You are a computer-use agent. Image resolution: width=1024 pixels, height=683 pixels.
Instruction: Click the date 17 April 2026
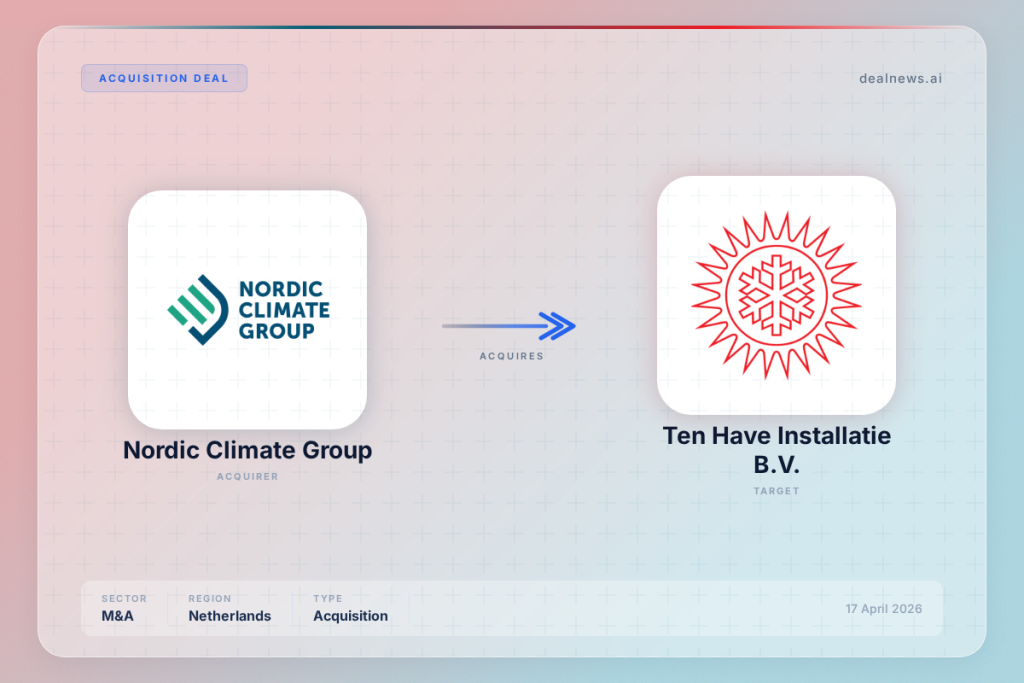[x=884, y=609]
